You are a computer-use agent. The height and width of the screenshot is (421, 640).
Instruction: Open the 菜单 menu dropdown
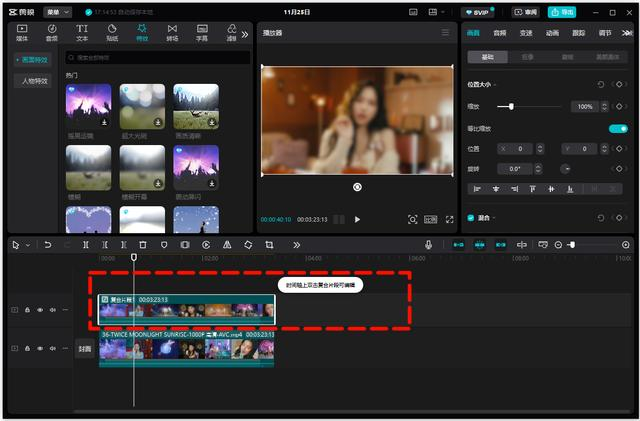(x=59, y=12)
